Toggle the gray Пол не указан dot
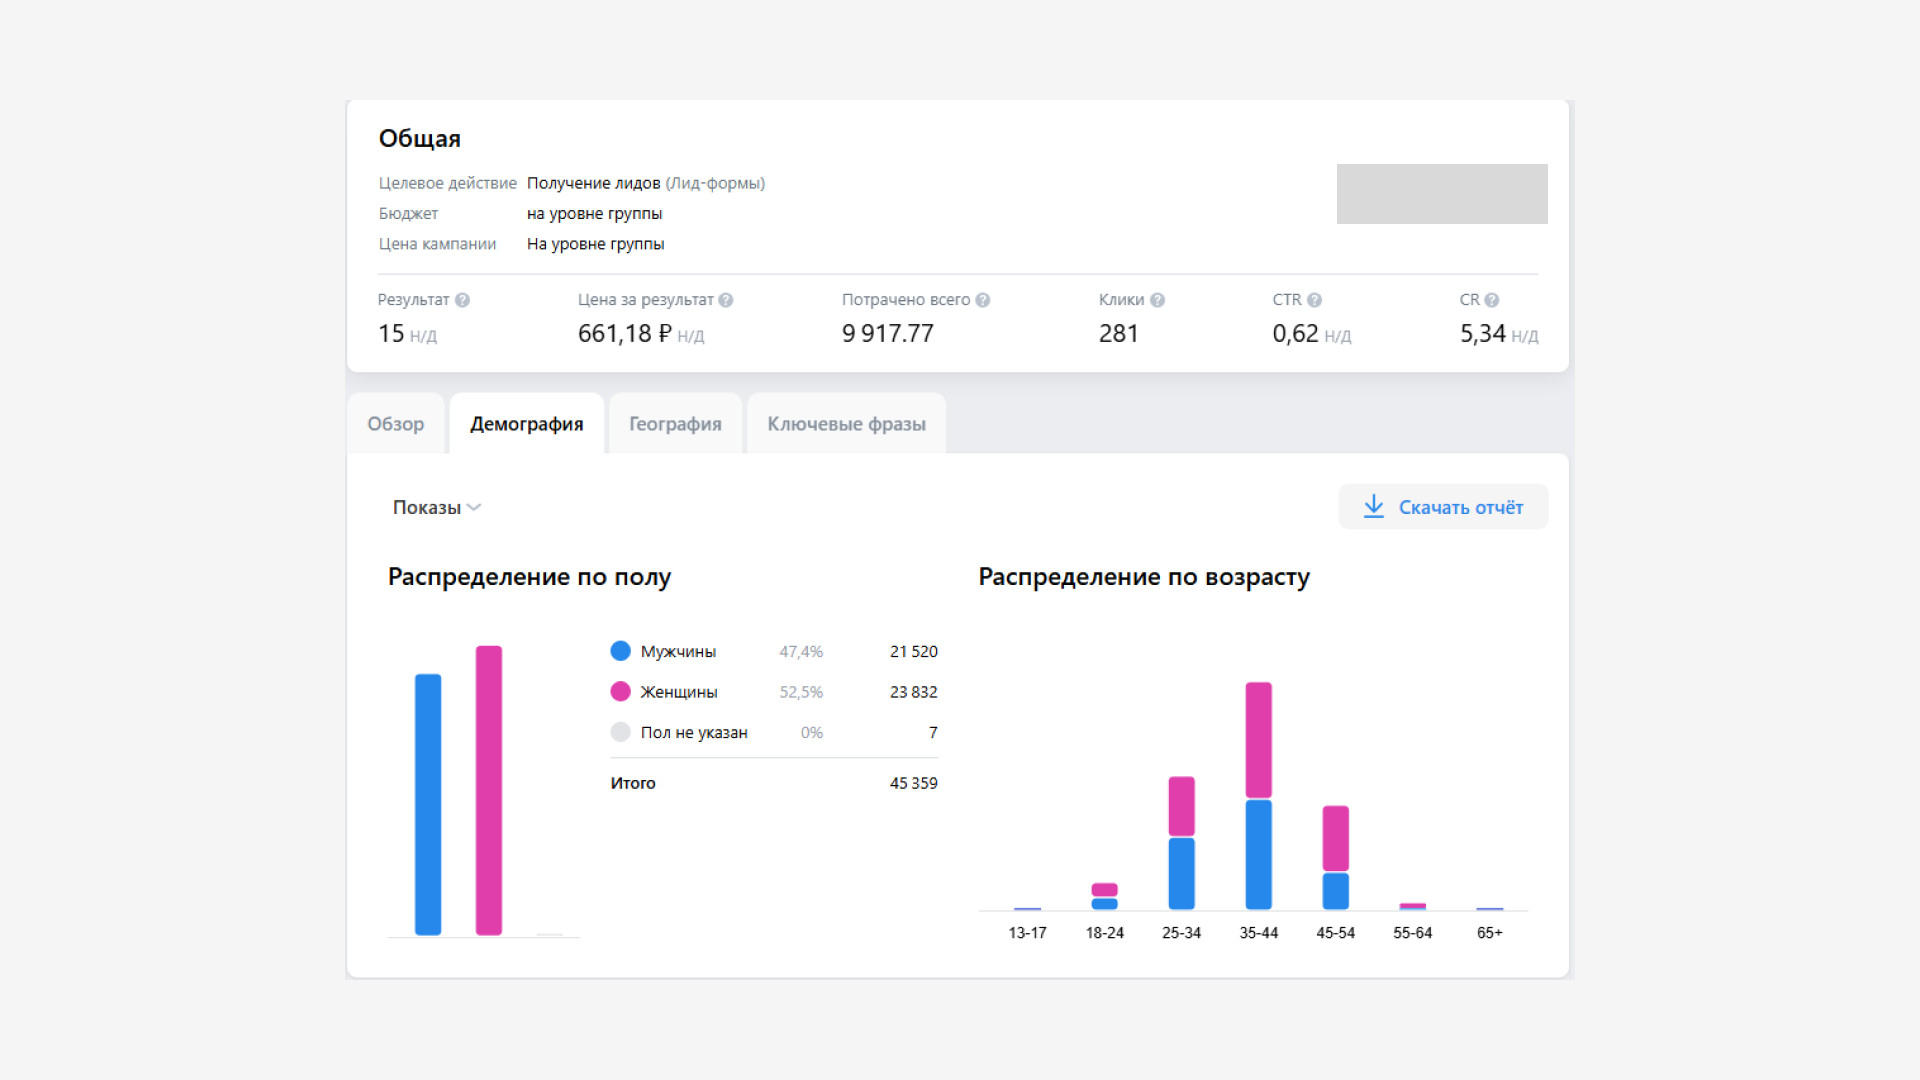1920x1080 pixels. coord(620,732)
